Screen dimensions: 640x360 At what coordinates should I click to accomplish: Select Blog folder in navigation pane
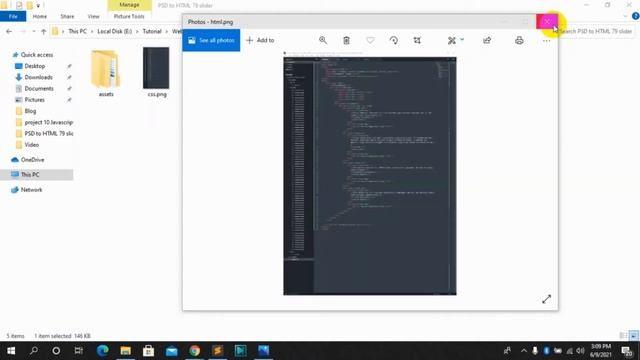pos(30,111)
